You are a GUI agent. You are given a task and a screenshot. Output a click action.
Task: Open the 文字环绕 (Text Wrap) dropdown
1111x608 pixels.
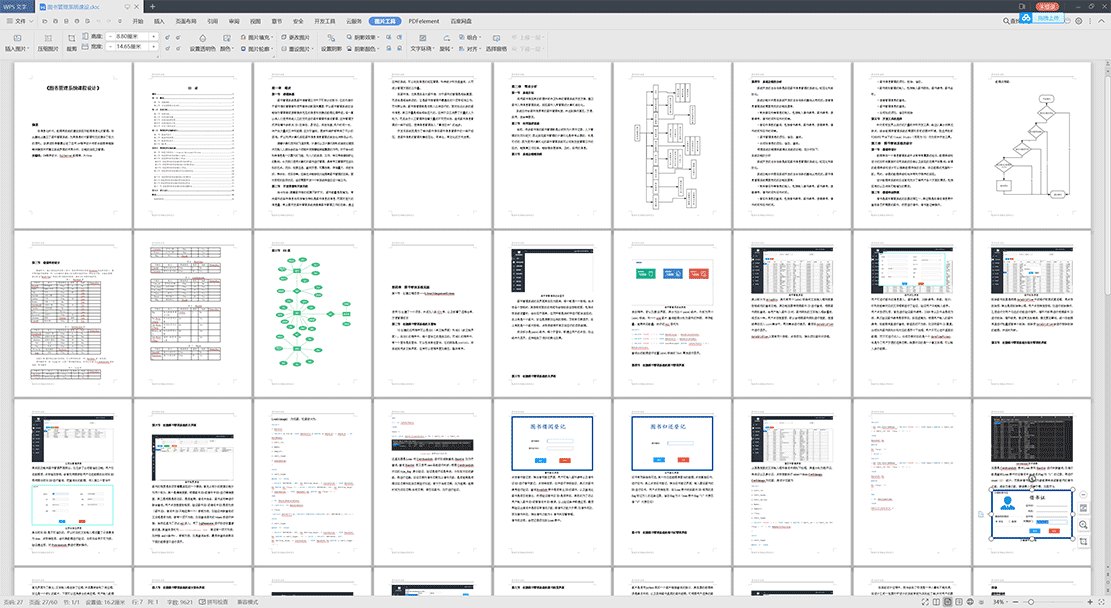pos(424,47)
